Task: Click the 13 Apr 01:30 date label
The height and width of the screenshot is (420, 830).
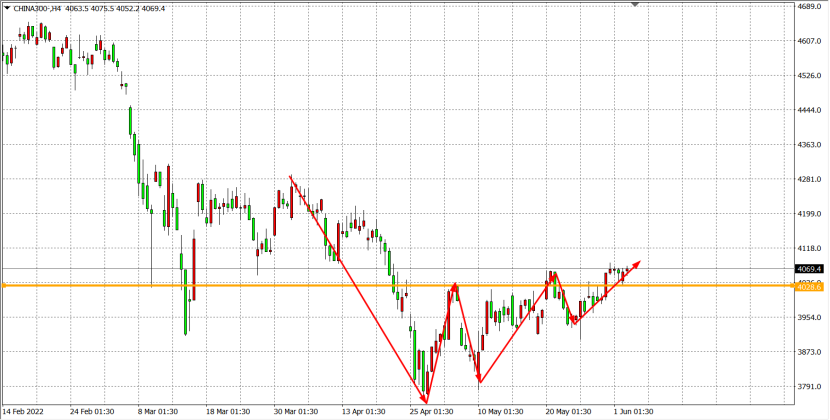Action: click(x=362, y=411)
